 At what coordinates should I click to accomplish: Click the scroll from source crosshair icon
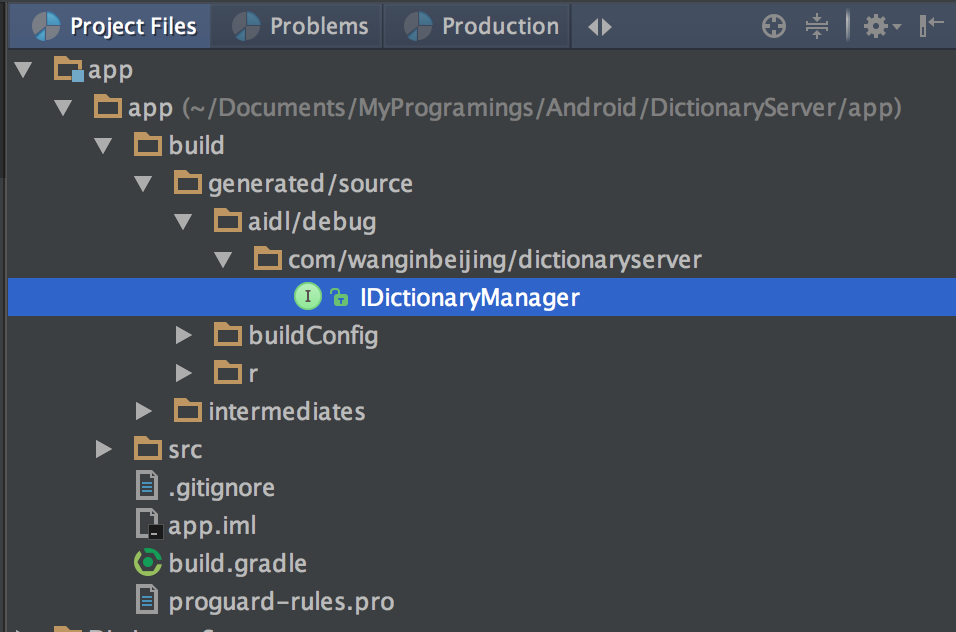click(774, 26)
